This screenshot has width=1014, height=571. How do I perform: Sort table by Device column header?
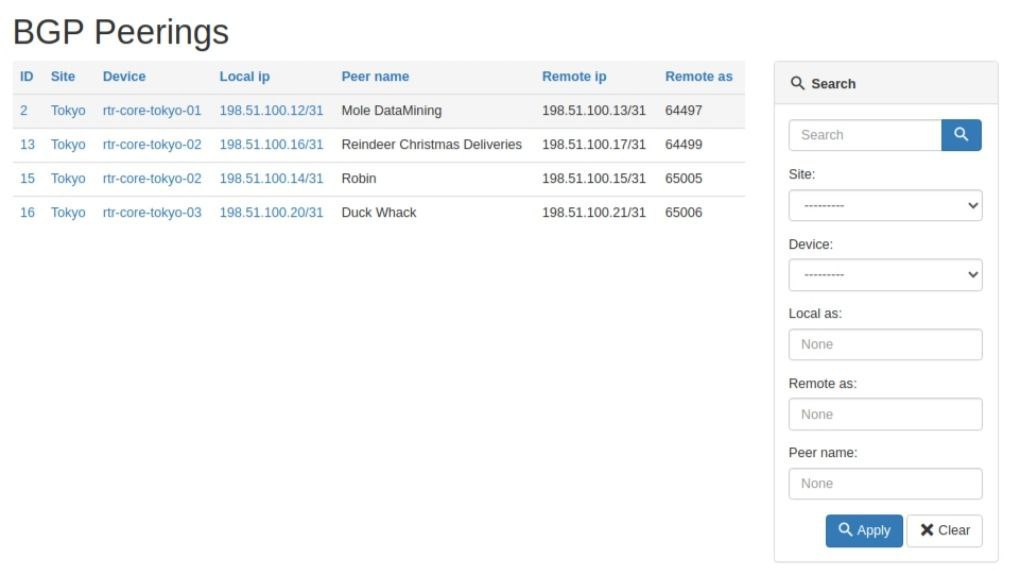124,76
